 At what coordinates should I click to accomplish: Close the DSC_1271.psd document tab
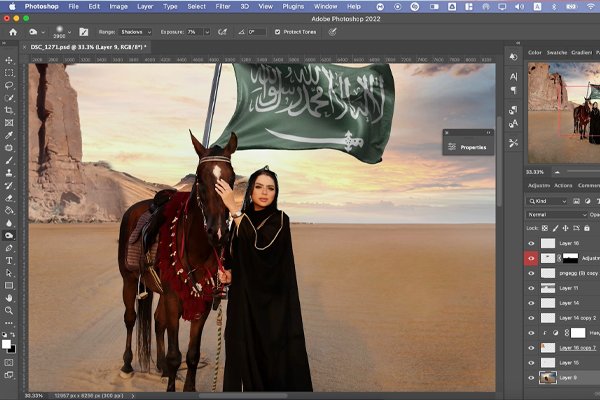click(25, 47)
